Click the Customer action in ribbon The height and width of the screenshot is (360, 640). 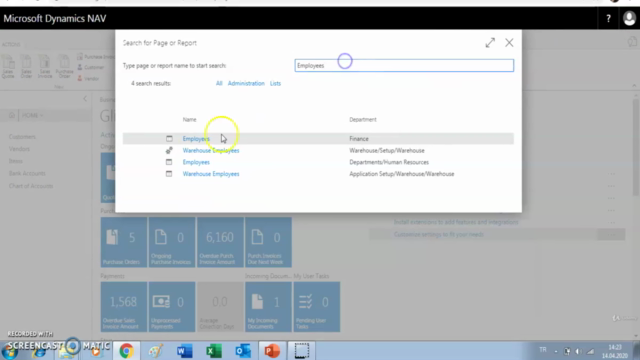point(91,67)
